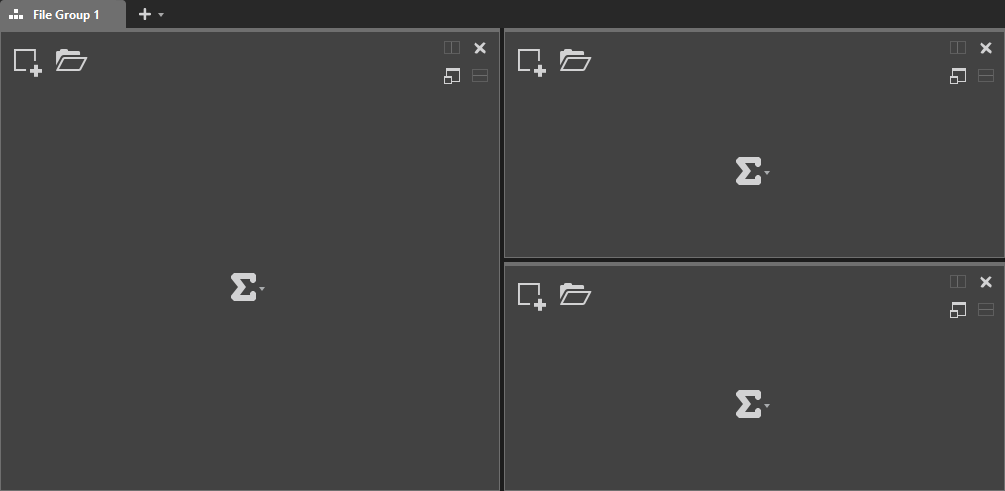Click Sigma icon in top-right pane
The image size is (1005, 491).
748,171
